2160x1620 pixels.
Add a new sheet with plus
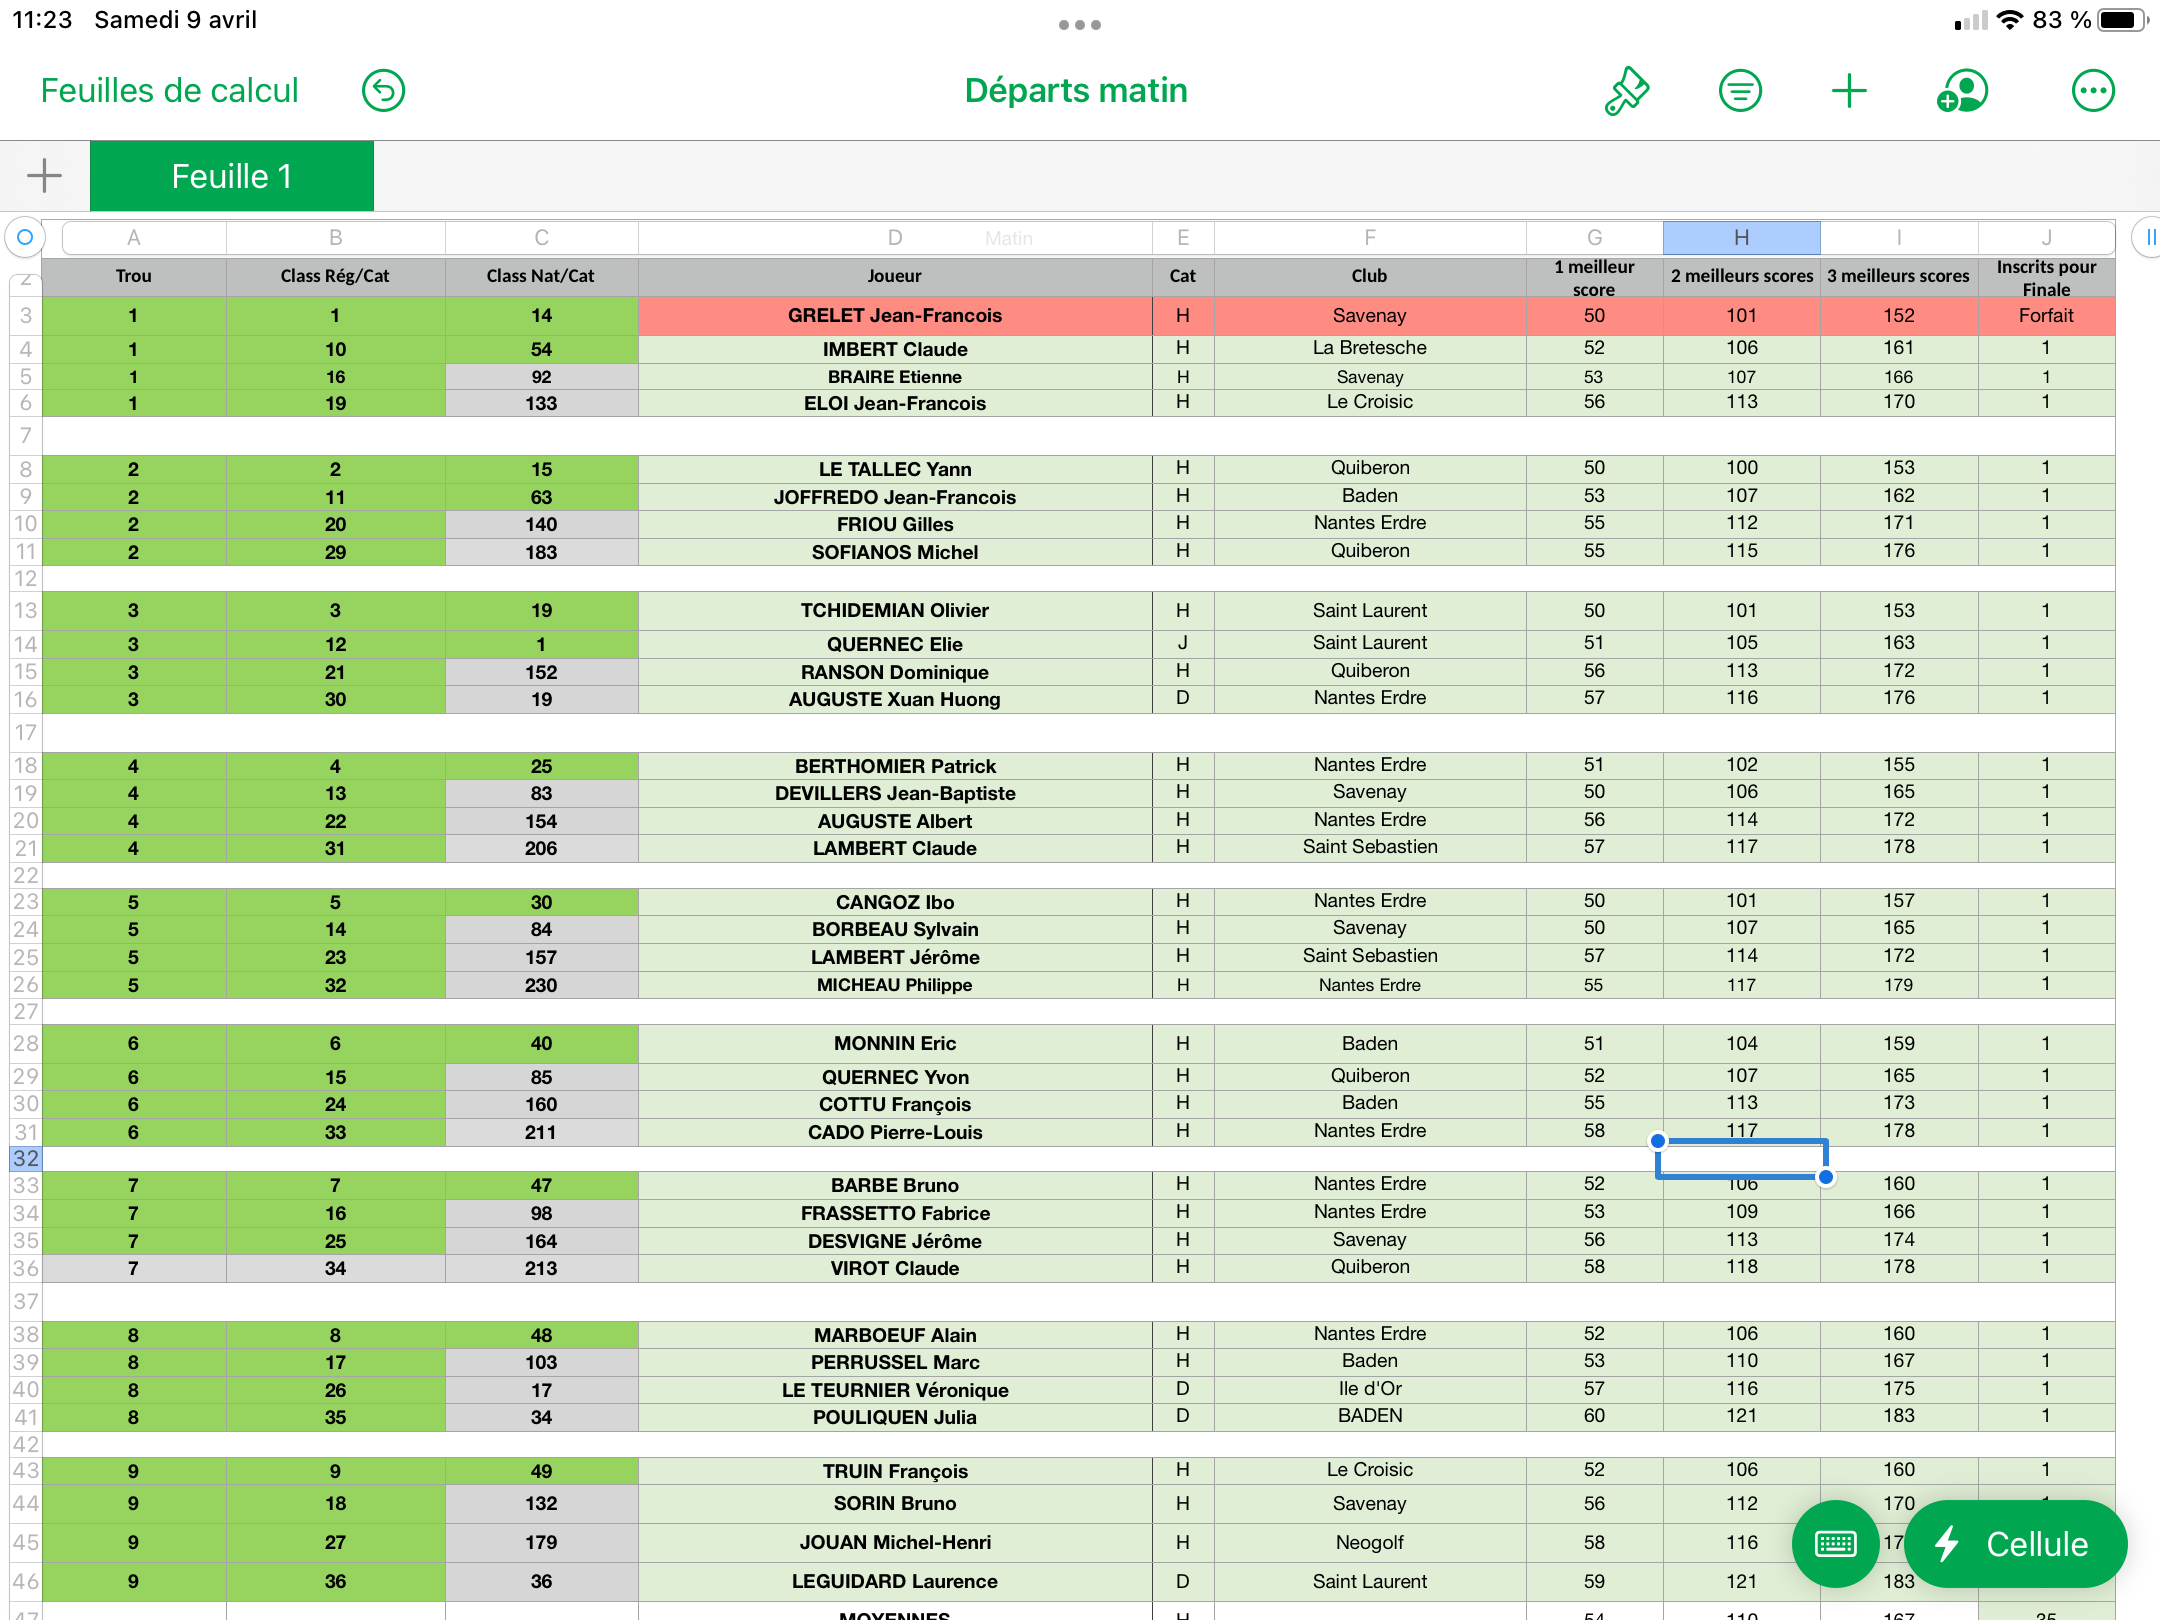click(44, 176)
